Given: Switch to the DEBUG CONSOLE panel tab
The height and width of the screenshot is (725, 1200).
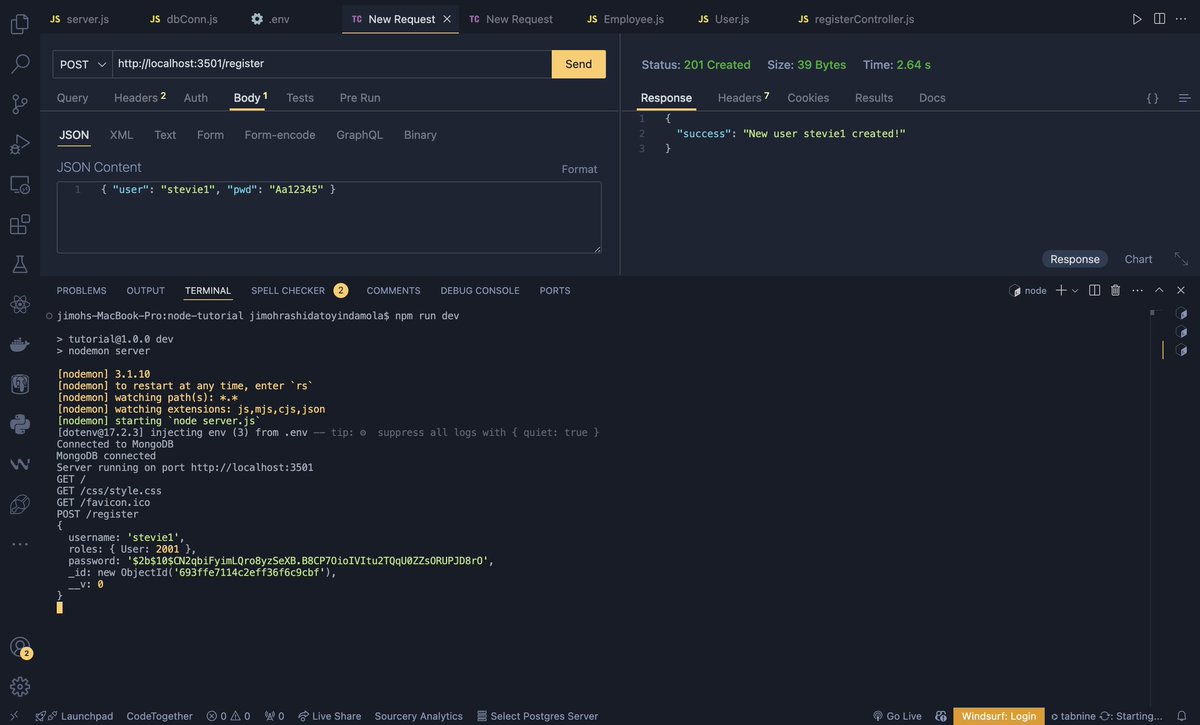Looking at the screenshot, I should coord(480,290).
